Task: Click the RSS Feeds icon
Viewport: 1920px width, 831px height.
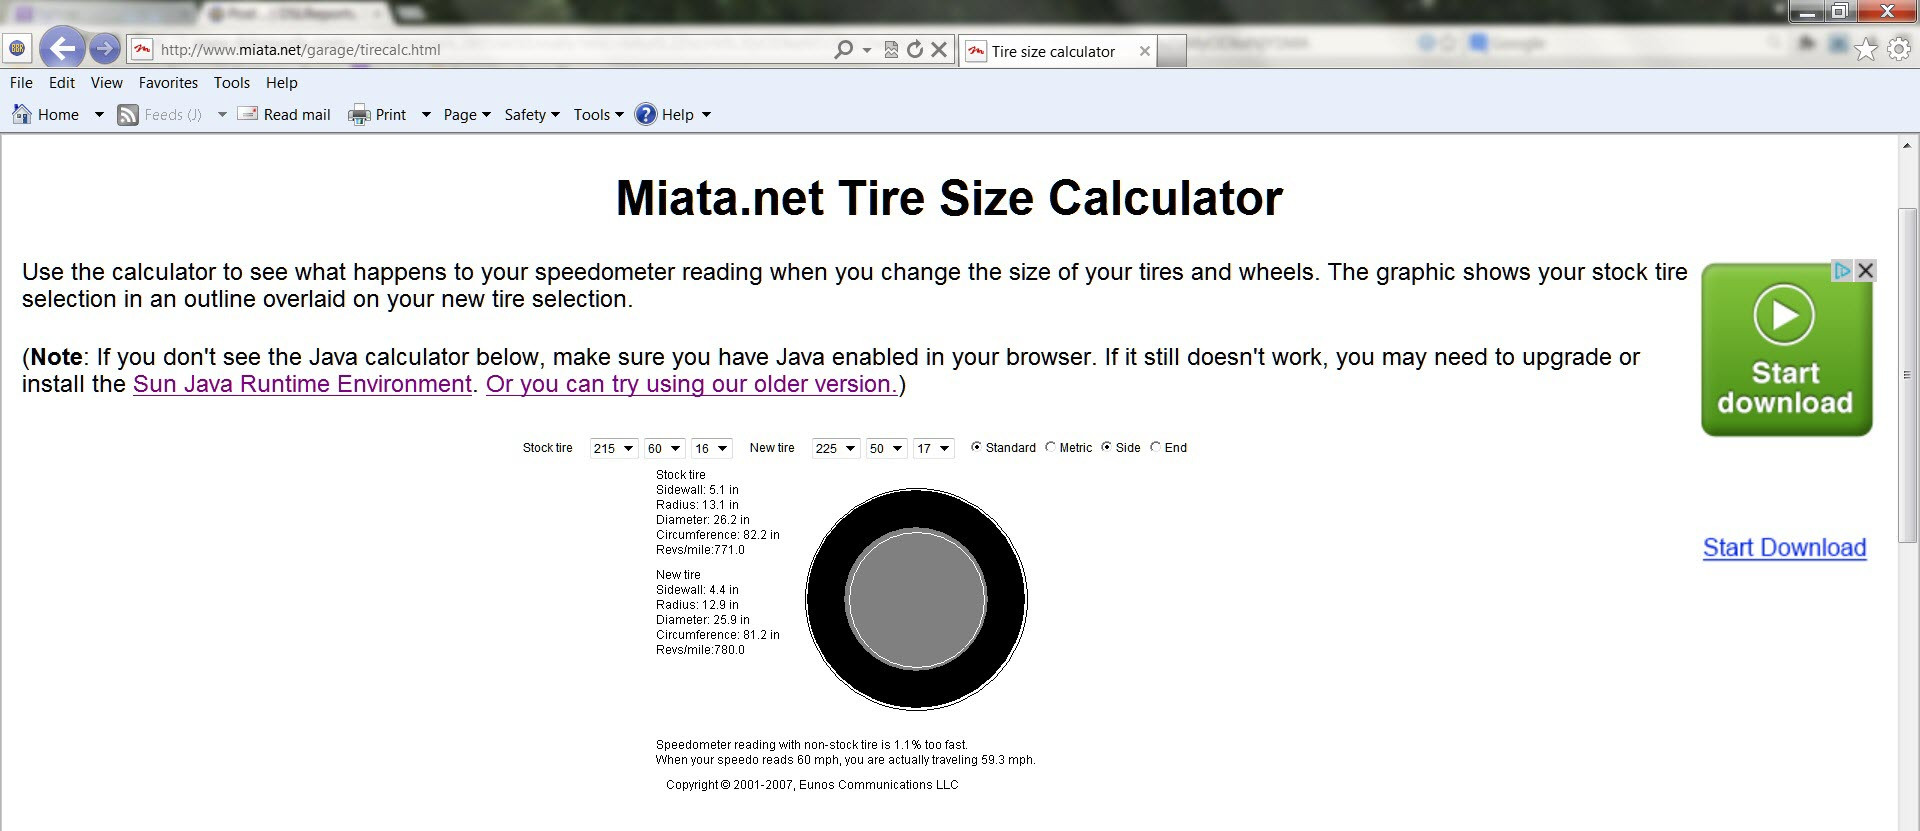Action: point(128,115)
